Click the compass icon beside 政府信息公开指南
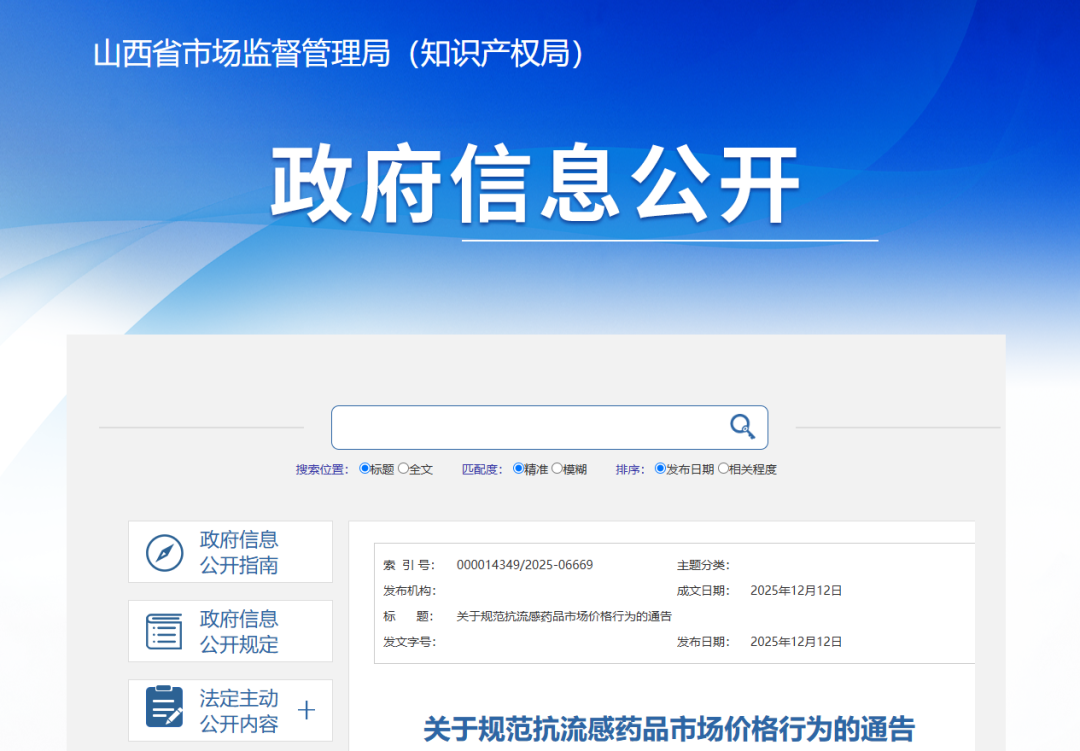This screenshot has height=751, width=1080. click(x=165, y=552)
